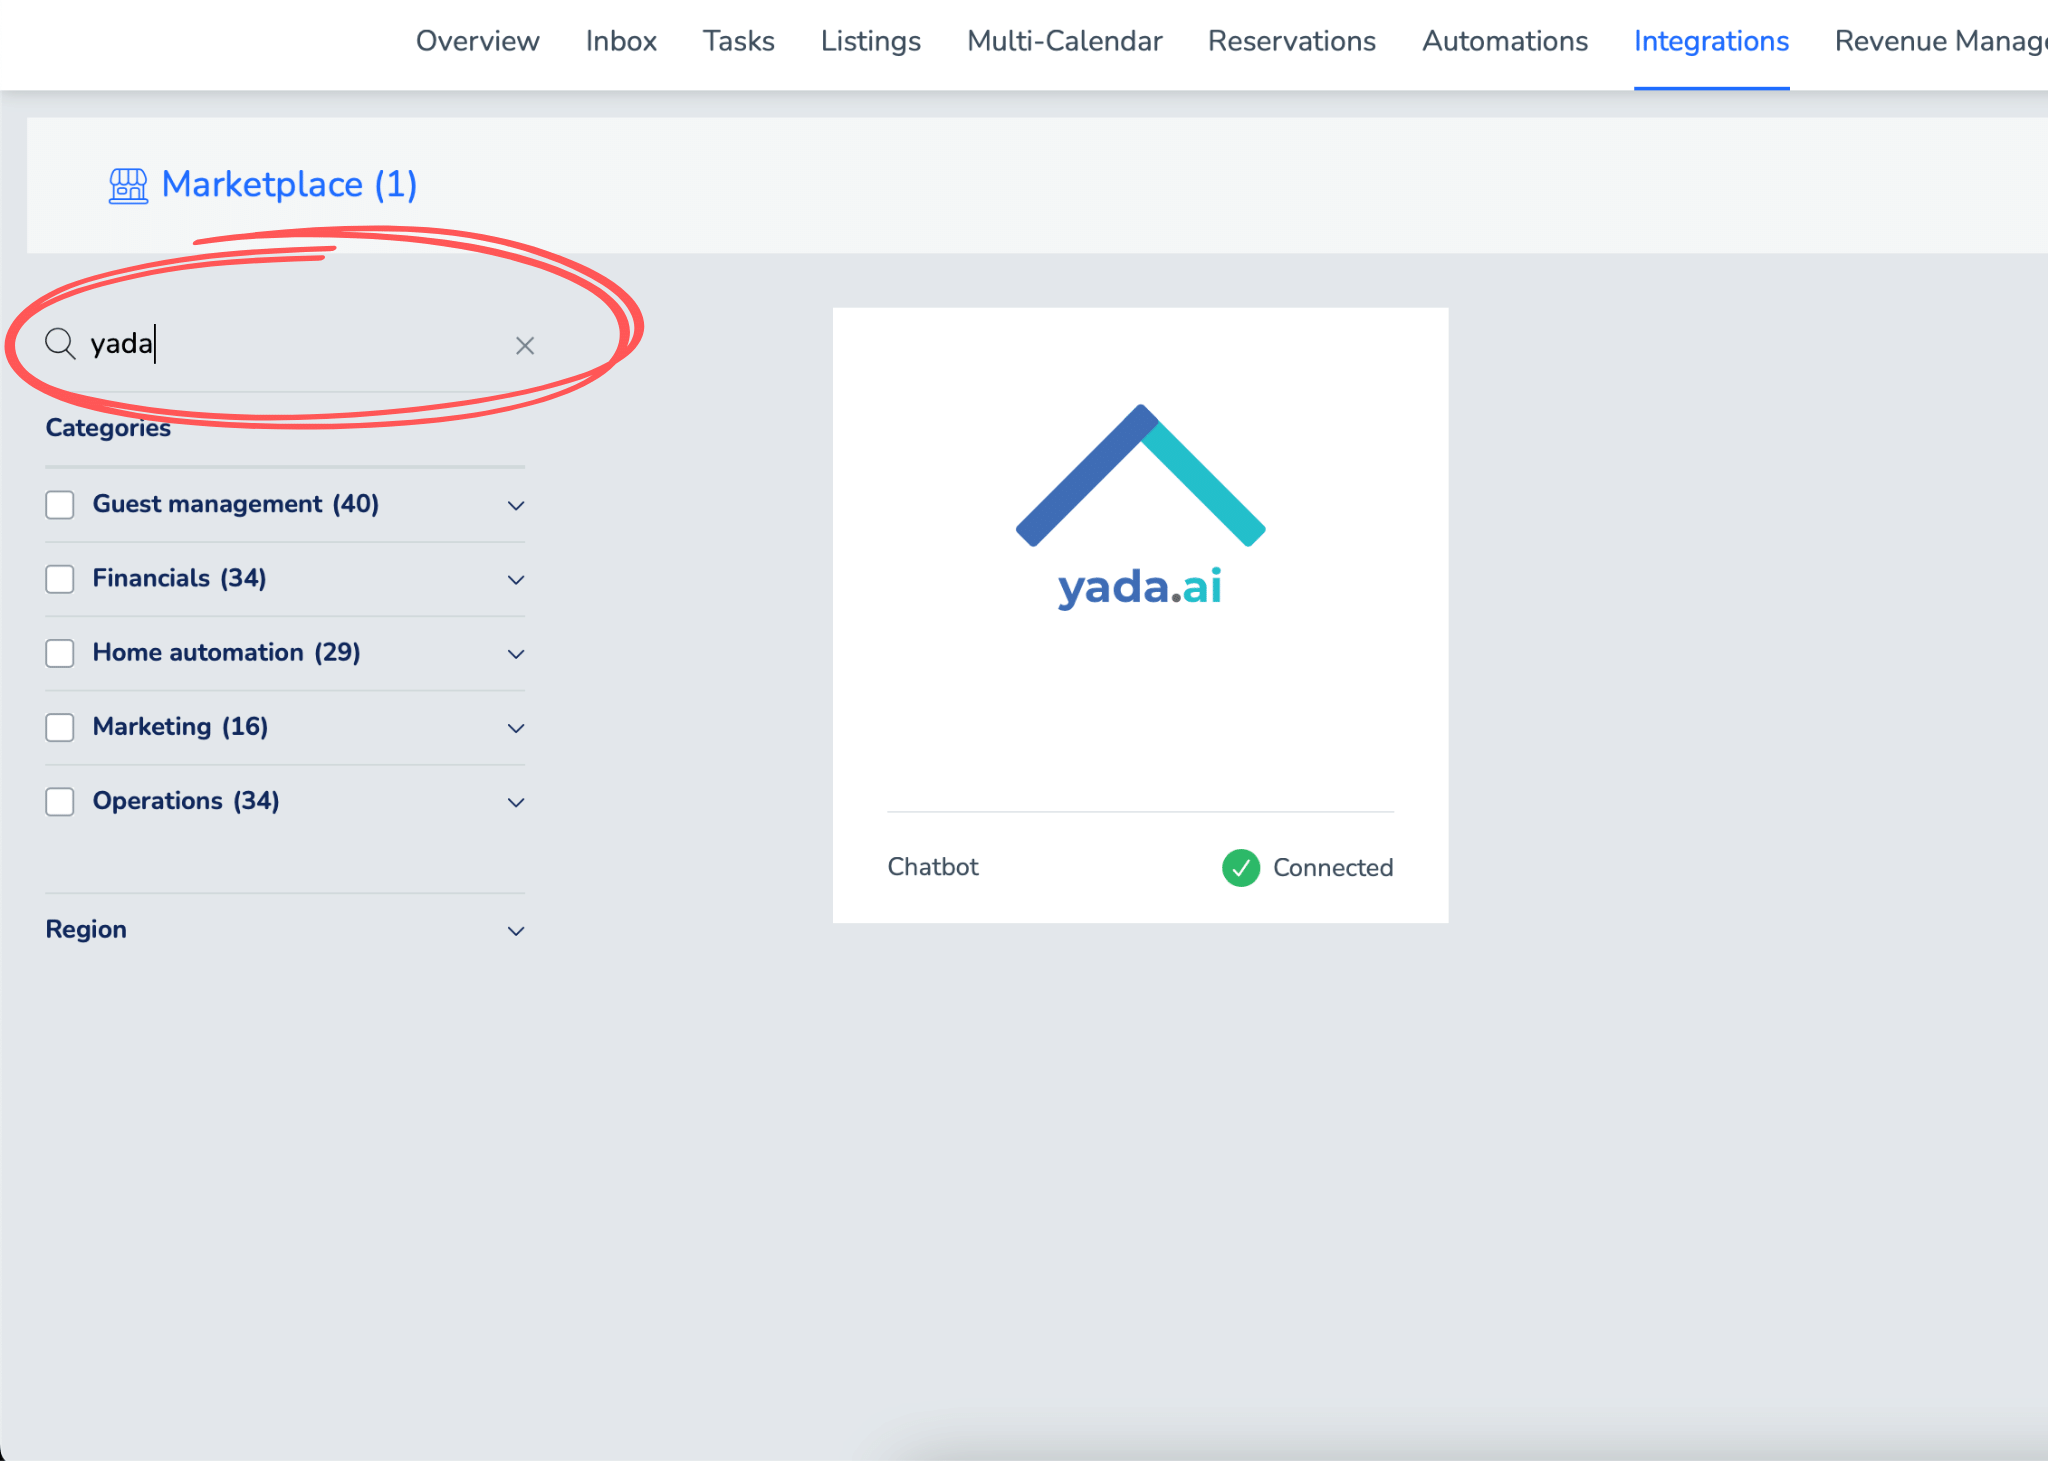Screen dimensions: 2048x1461
Task: Switch to the Multi-Calendar tab
Action: 1064,41
